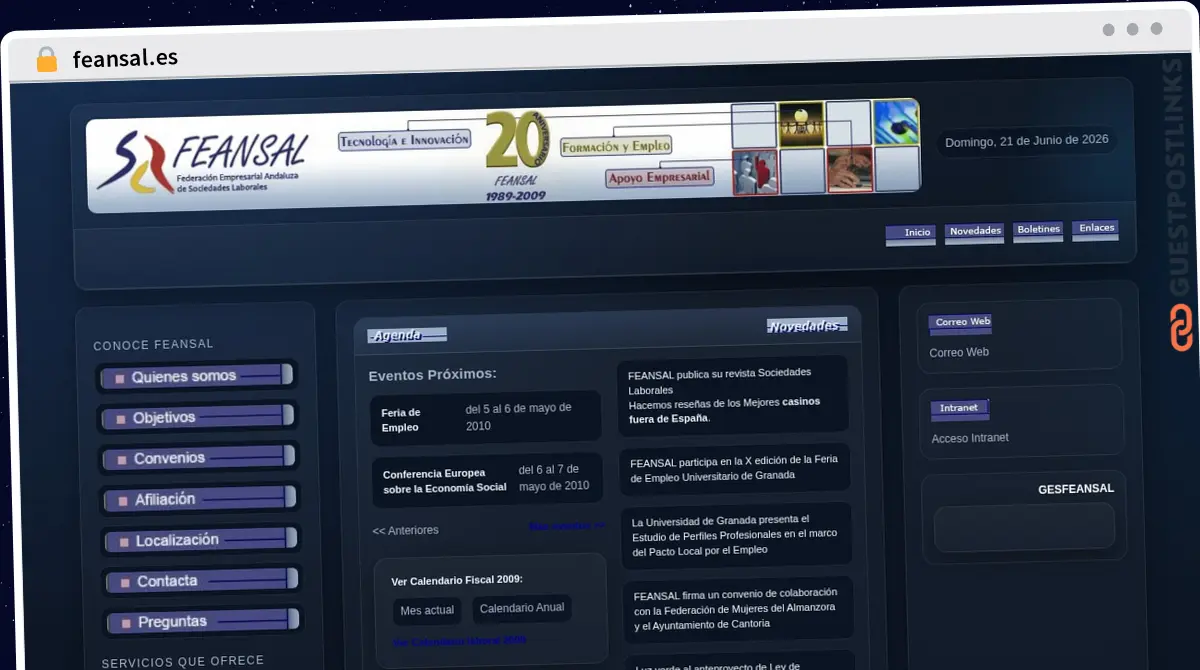Click the feansal.es address text
The width and height of the screenshot is (1200, 670).
coord(125,58)
